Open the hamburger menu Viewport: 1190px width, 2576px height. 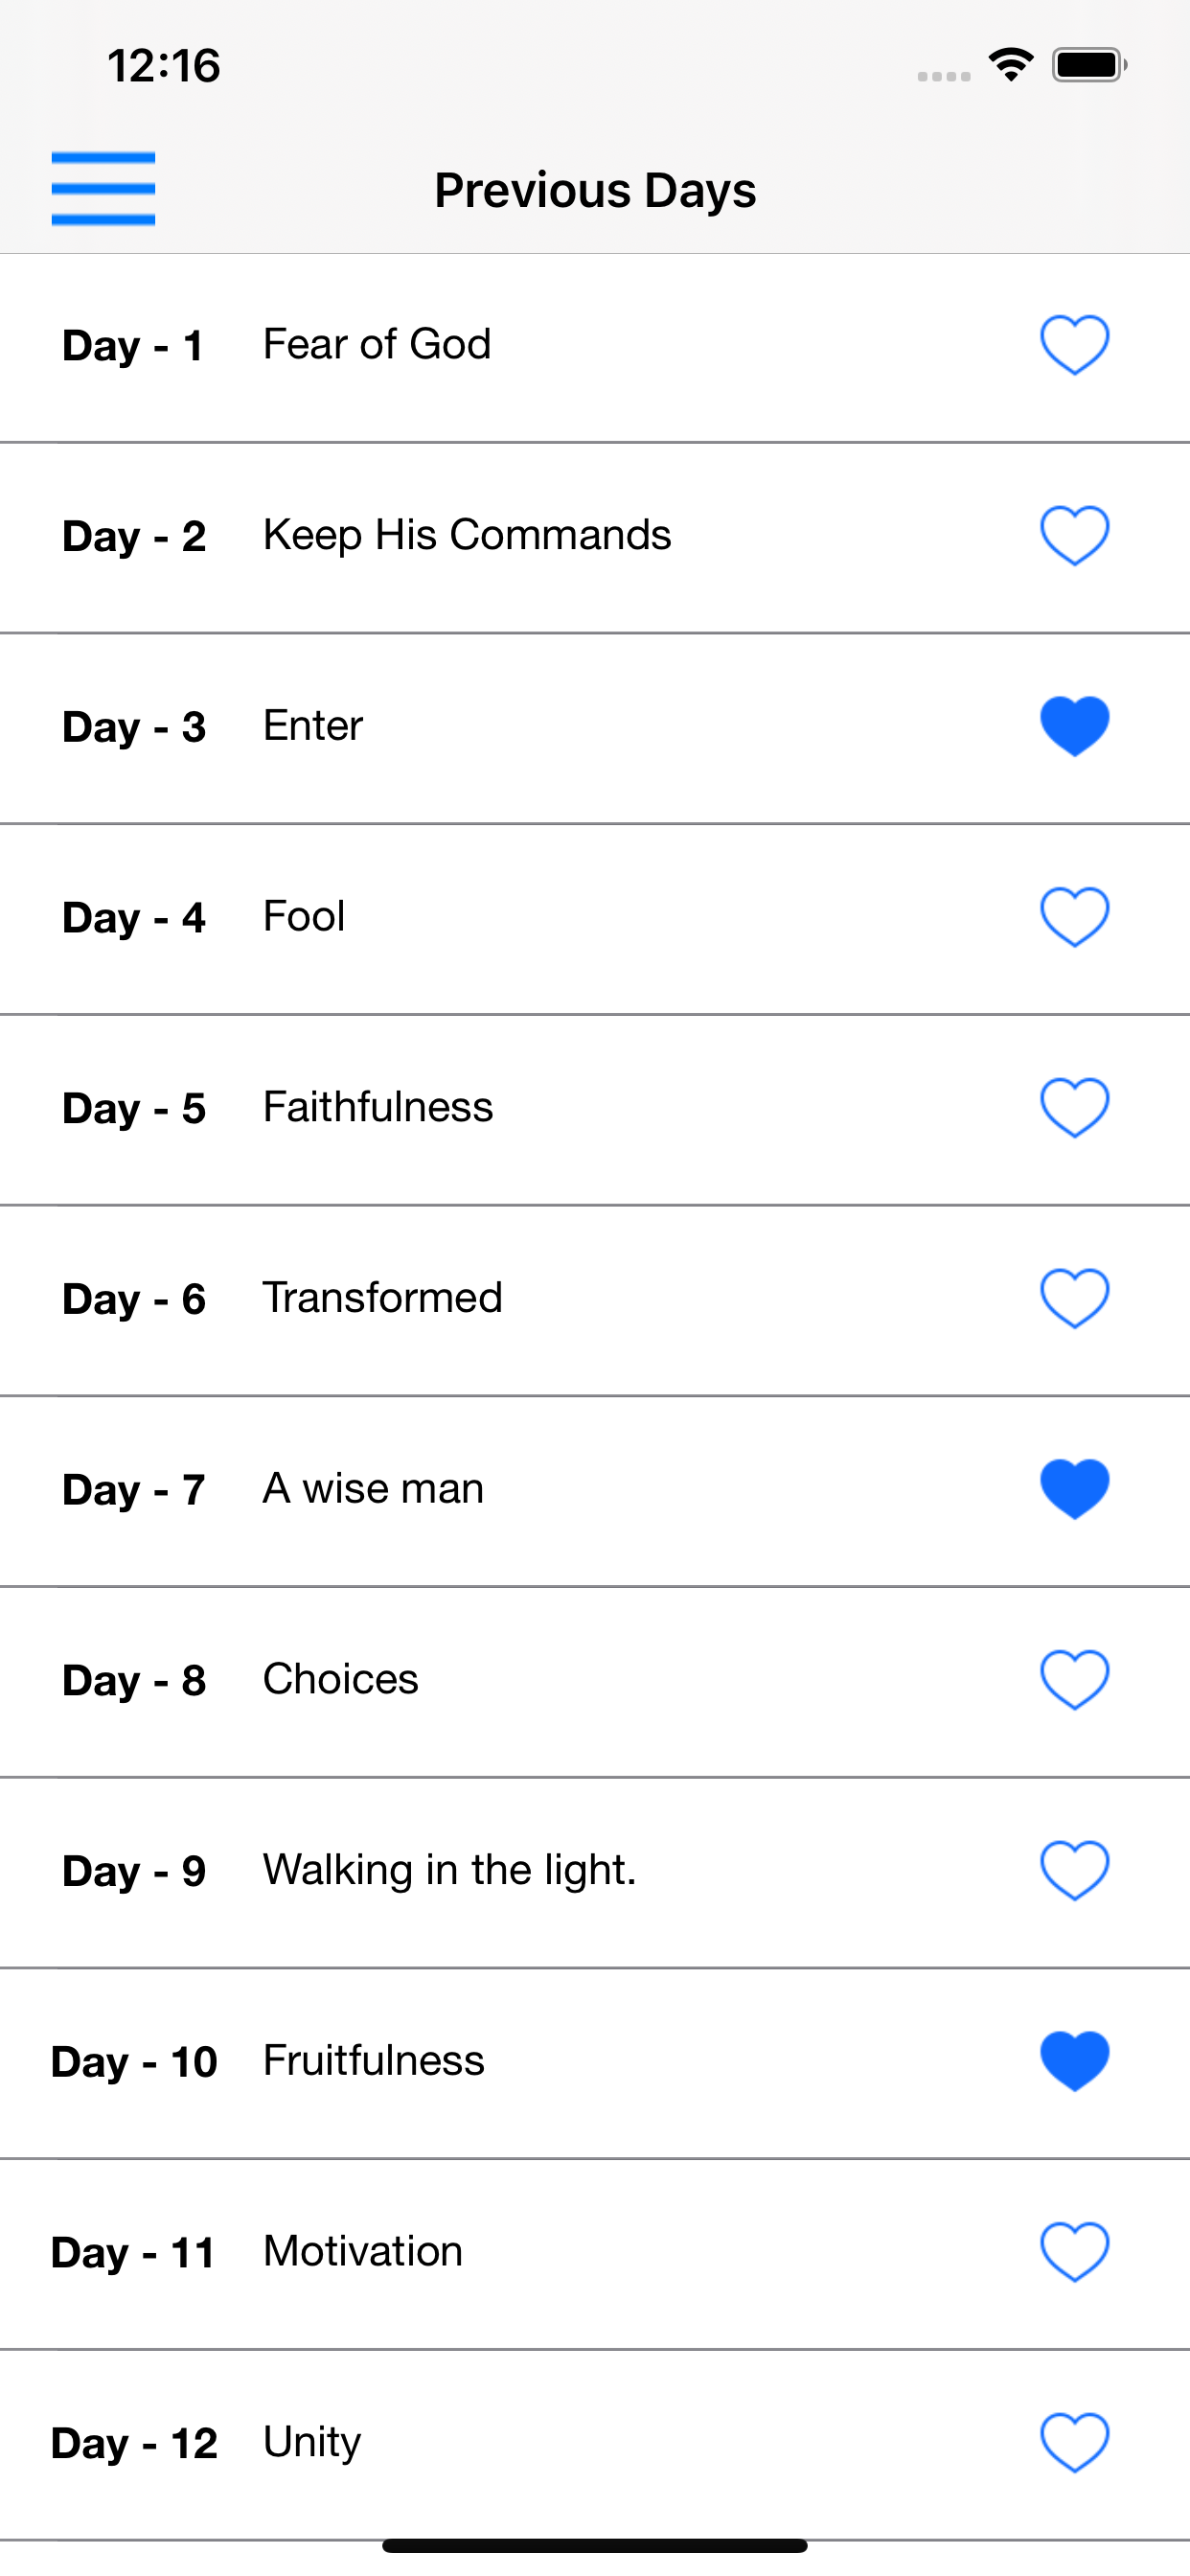[103, 189]
